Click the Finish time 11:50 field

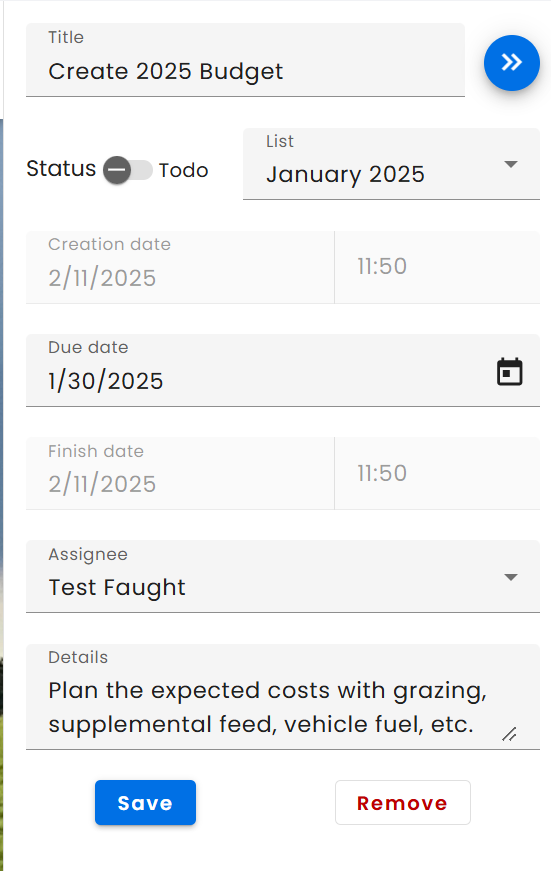(x=437, y=473)
